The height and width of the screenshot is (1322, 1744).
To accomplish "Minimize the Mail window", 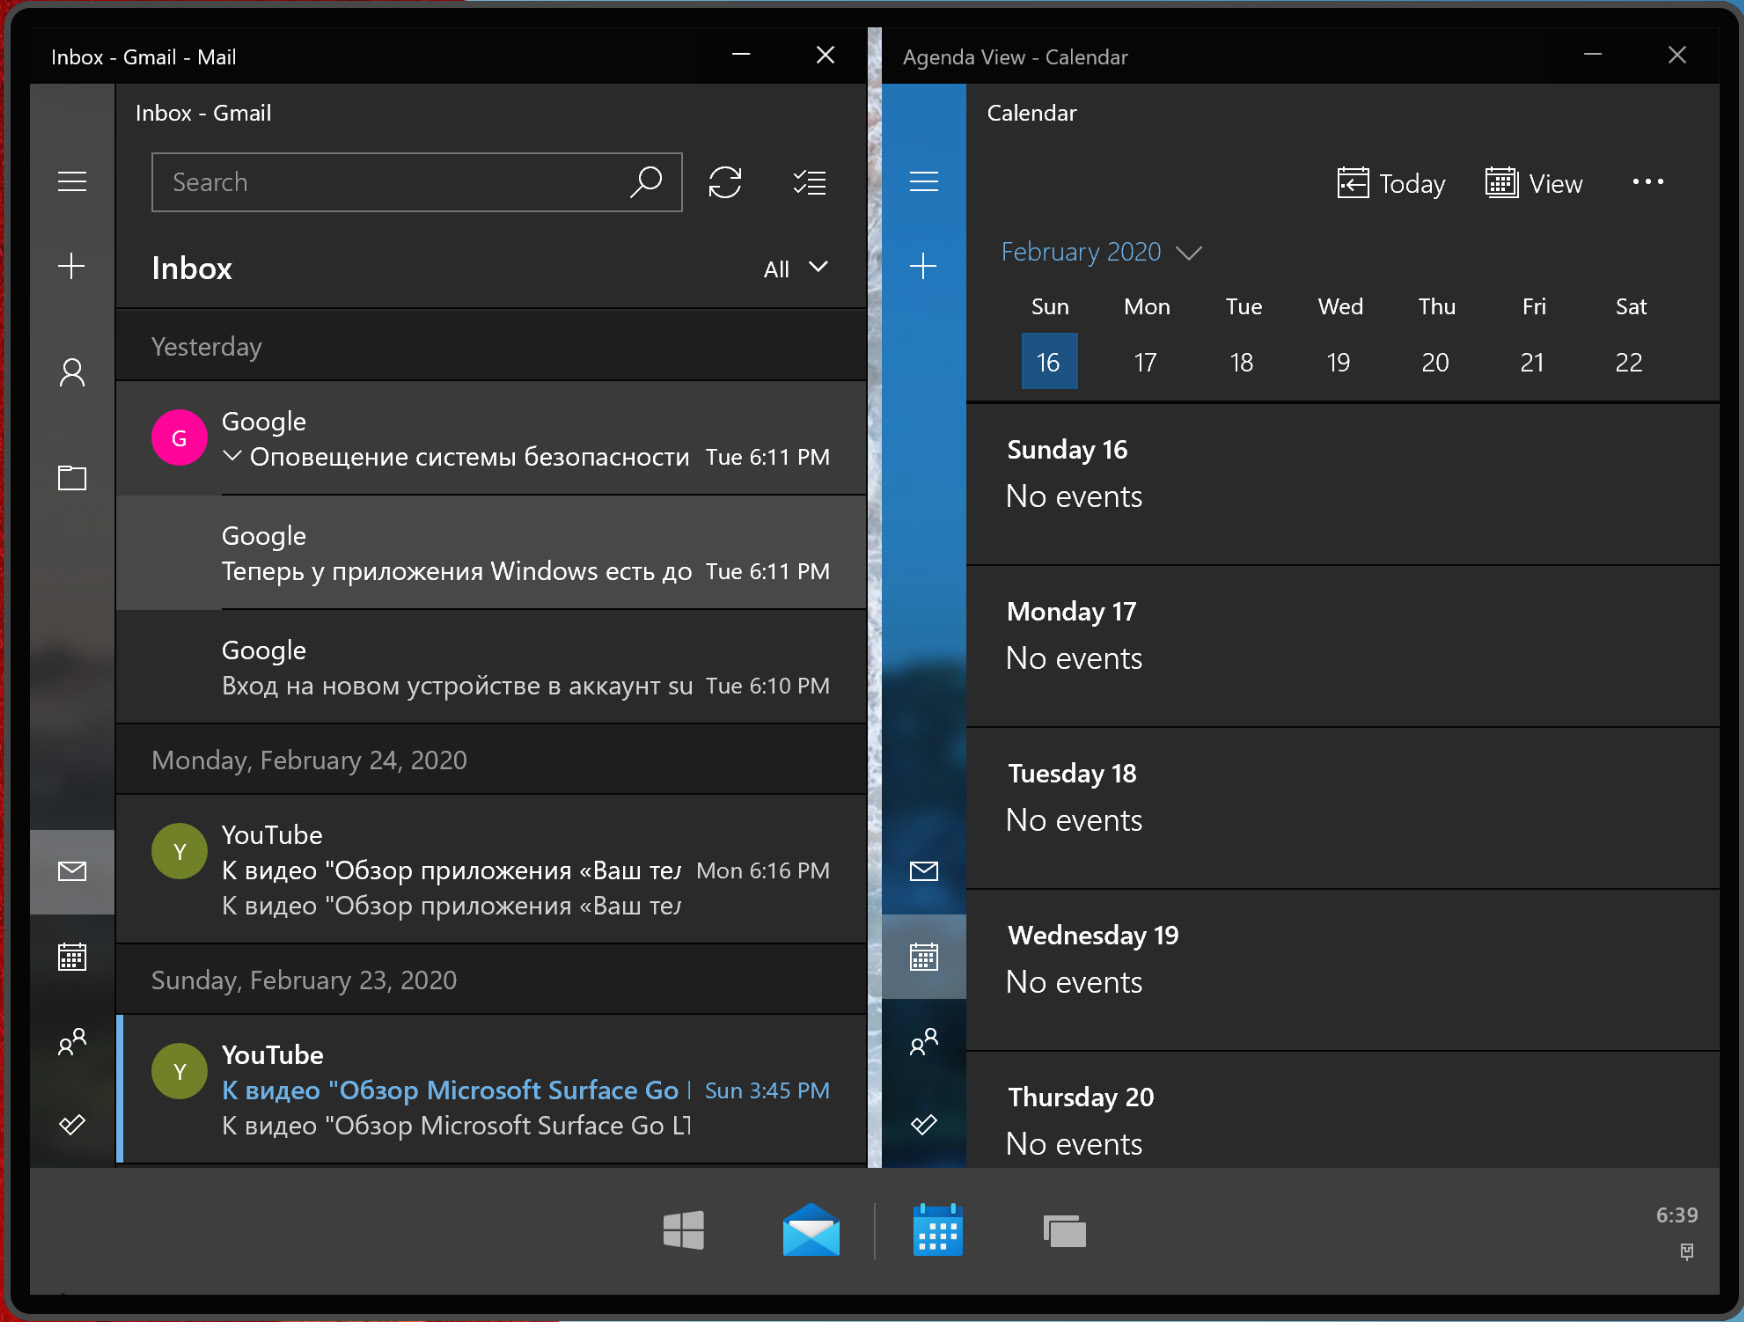I will [741, 55].
